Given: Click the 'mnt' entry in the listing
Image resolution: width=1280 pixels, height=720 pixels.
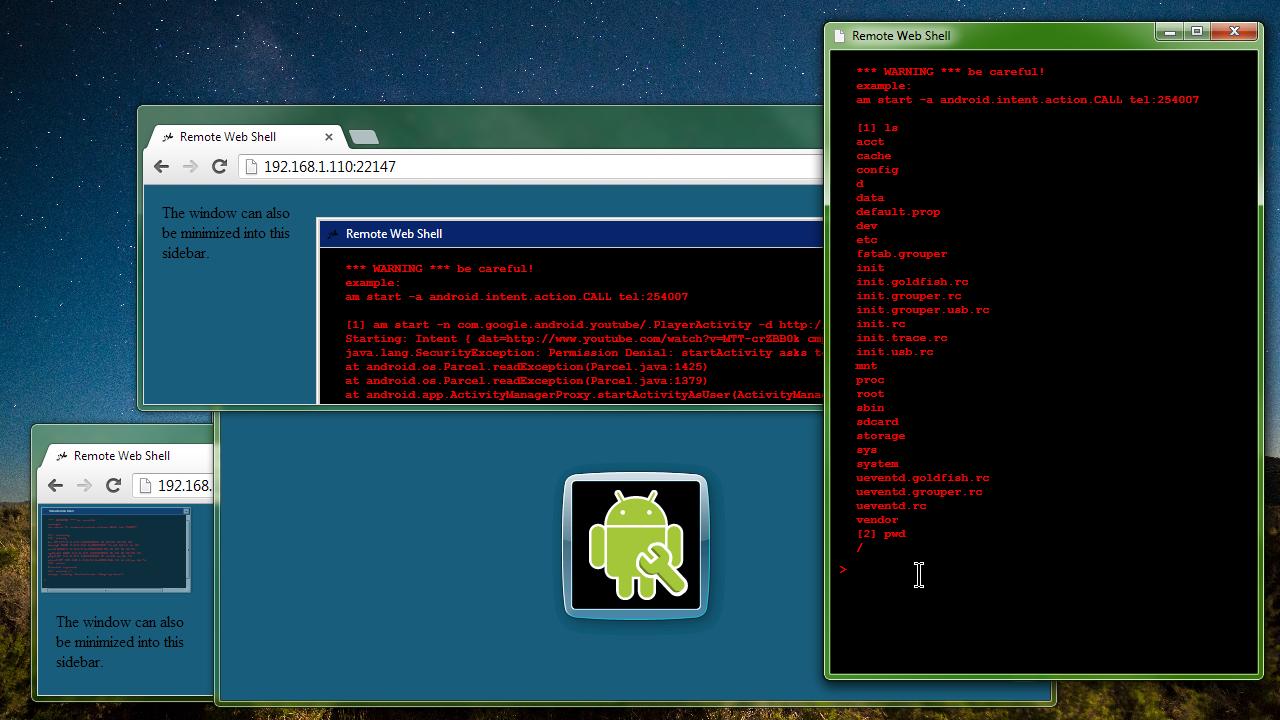Looking at the screenshot, I should pos(866,366).
